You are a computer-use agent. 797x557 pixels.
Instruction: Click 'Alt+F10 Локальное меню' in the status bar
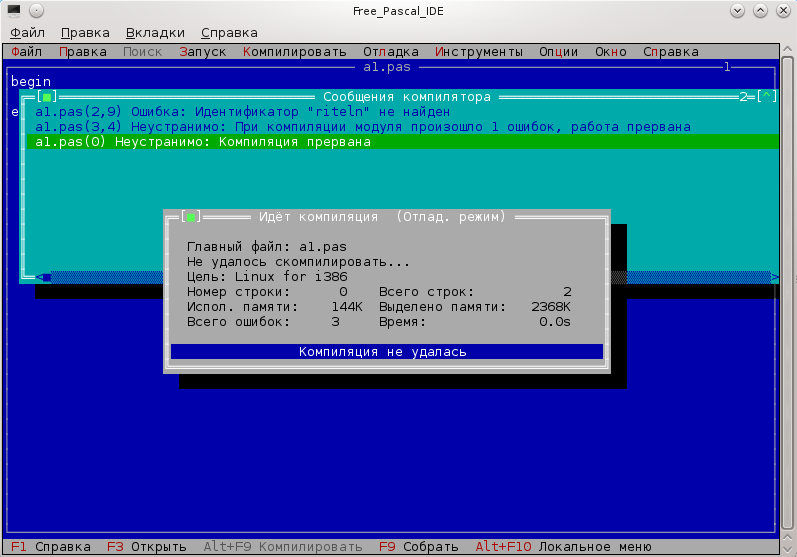[563, 547]
